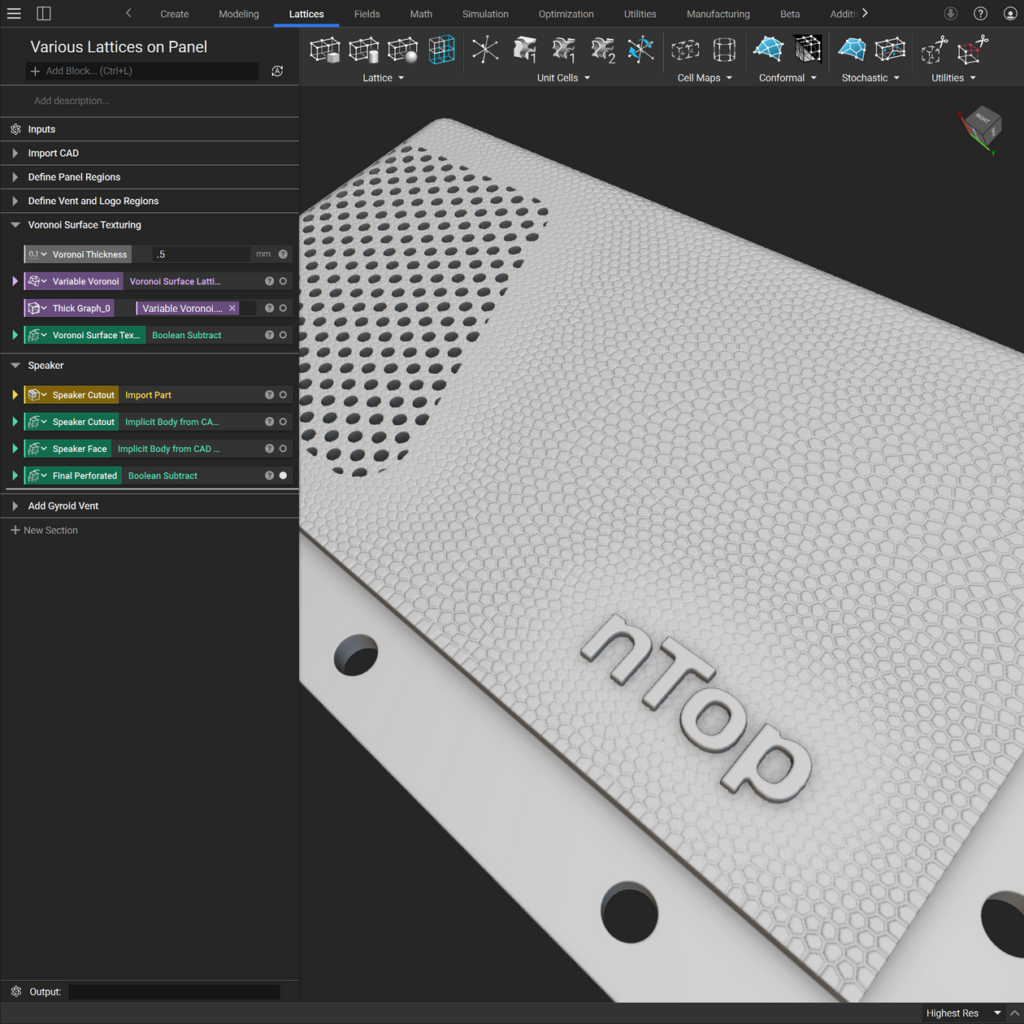Expand Define Vent and Logo Regions section

pyautogui.click(x=15, y=201)
